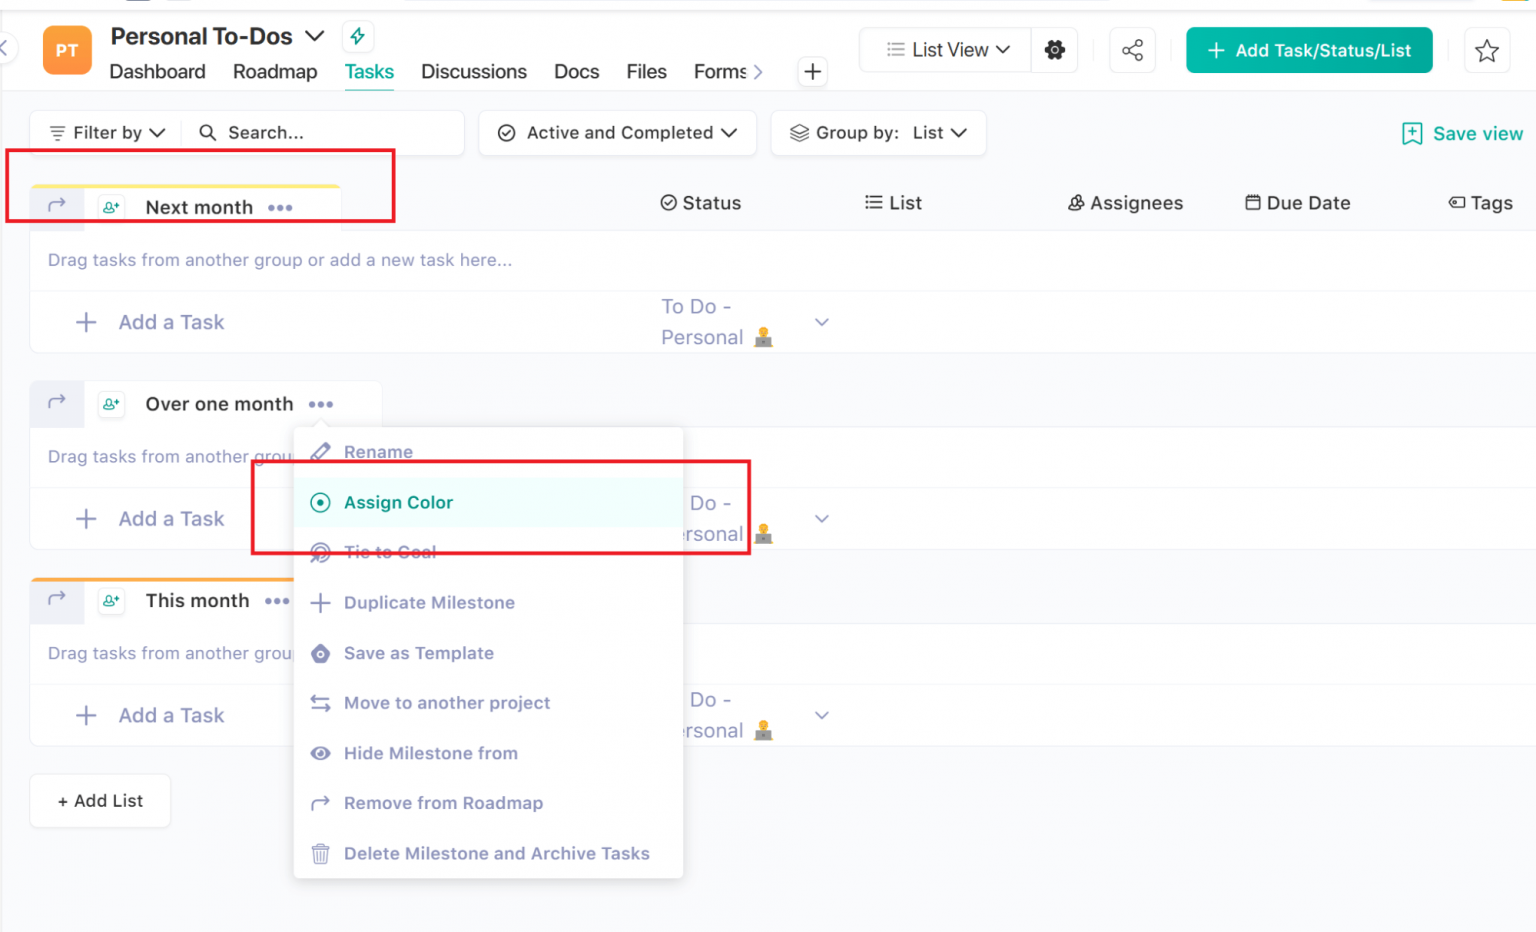Click the plus icon in Next month's Add a Task row

coord(86,322)
